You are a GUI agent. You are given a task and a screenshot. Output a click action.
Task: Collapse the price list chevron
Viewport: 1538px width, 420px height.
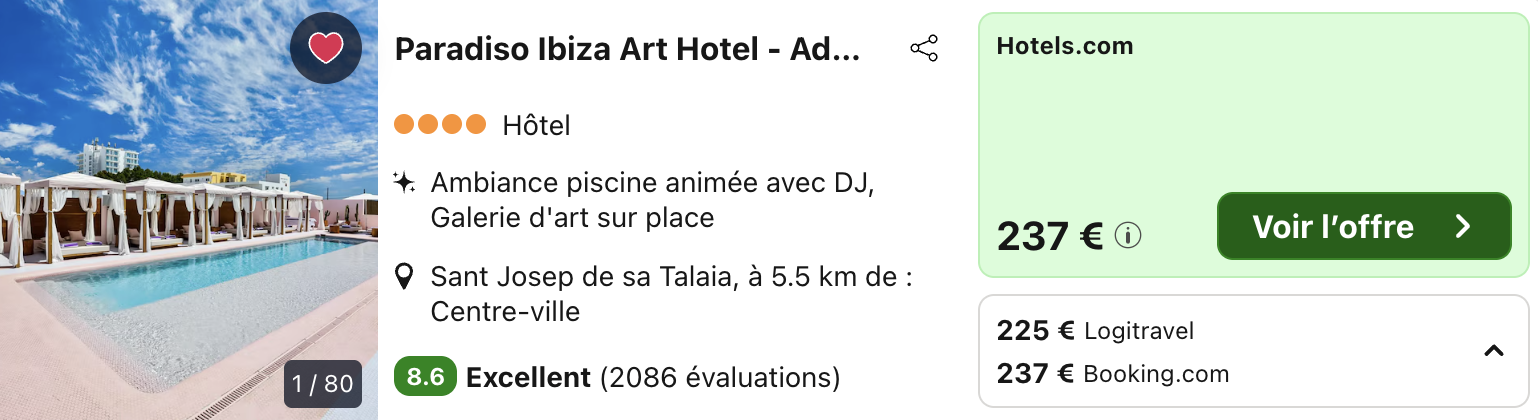point(1493,351)
